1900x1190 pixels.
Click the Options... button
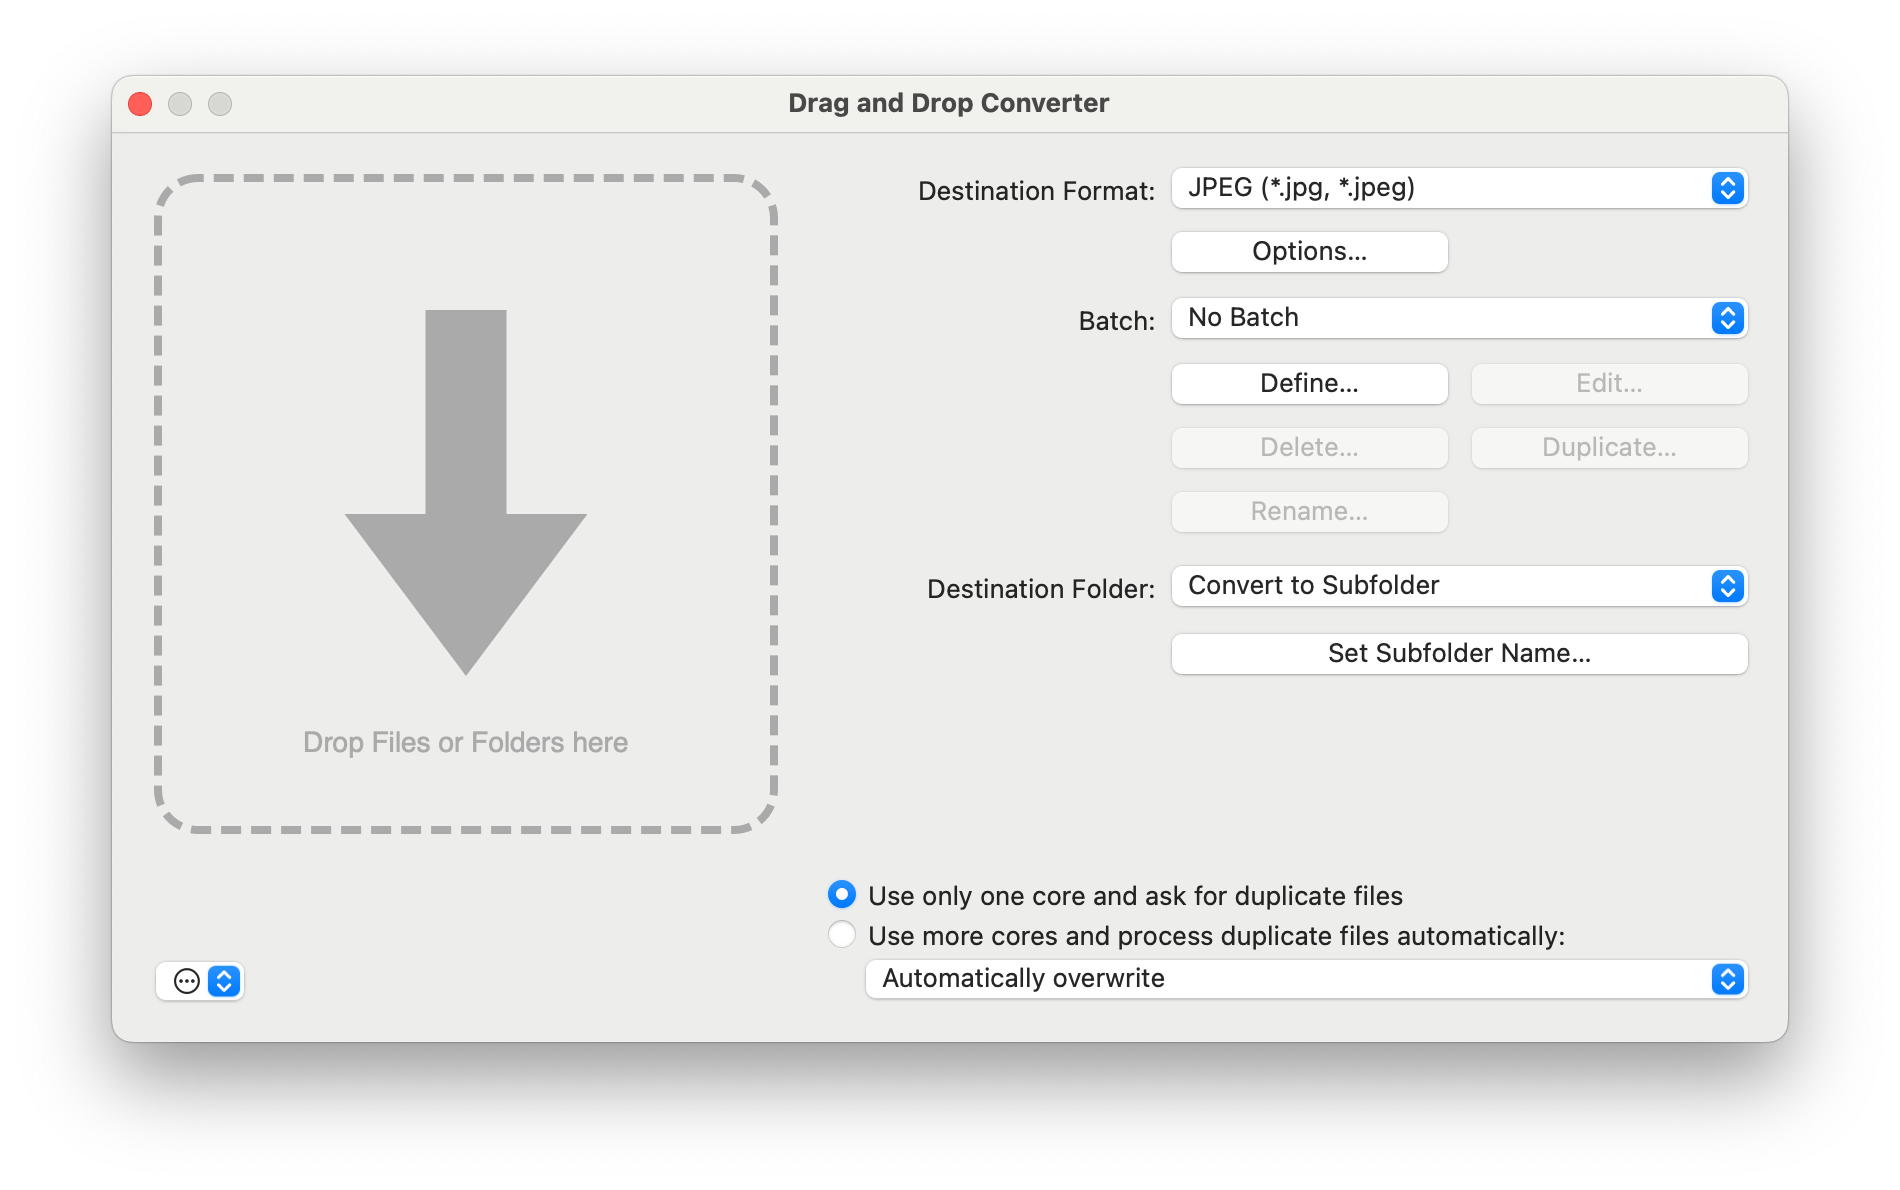1309,252
